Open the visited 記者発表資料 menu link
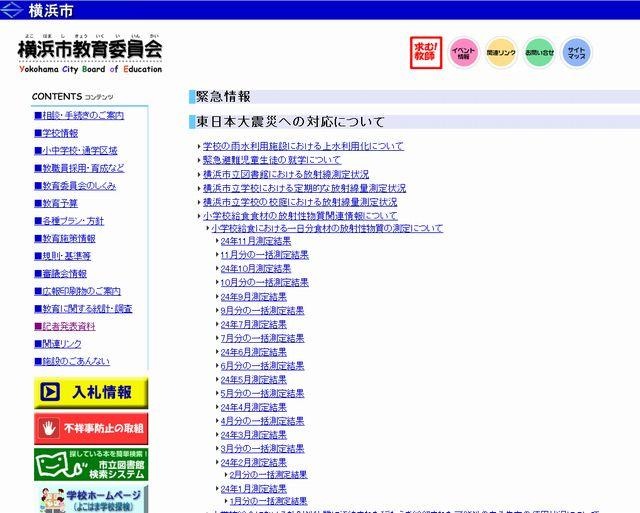The image size is (640, 513). coord(65,326)
